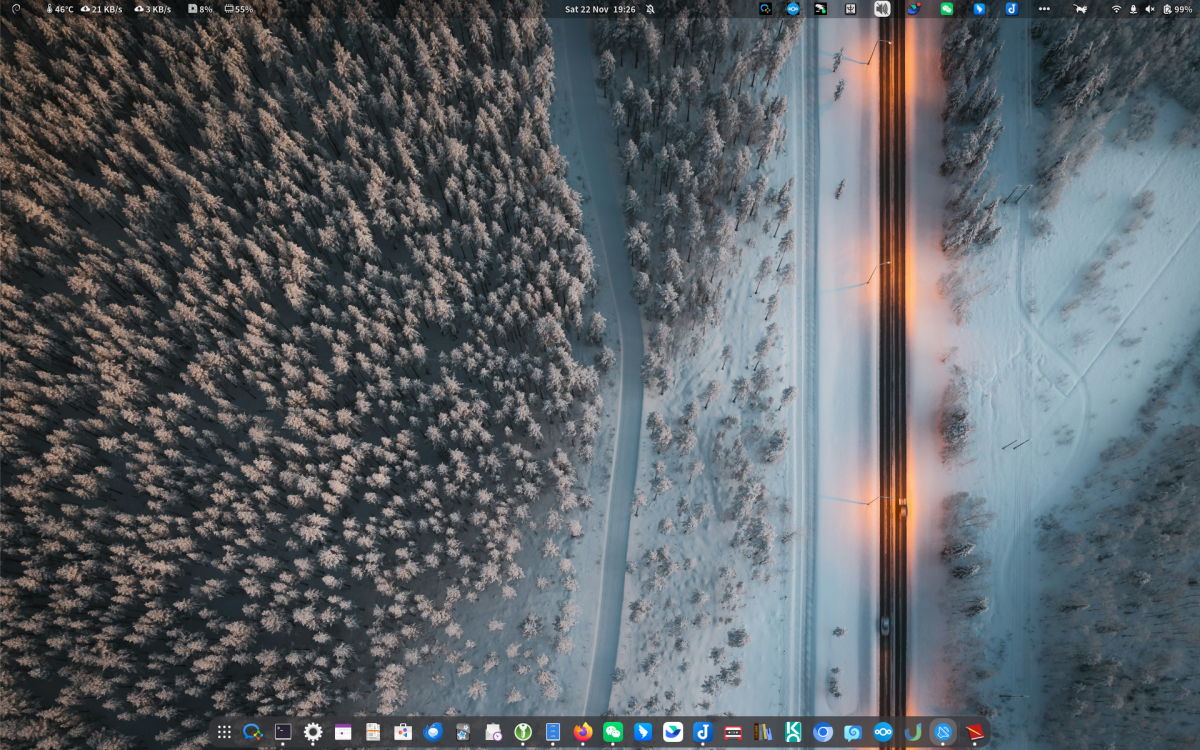Open Firefox from the dock
Screen dimensions: 1200x750
tap(582, 733)
